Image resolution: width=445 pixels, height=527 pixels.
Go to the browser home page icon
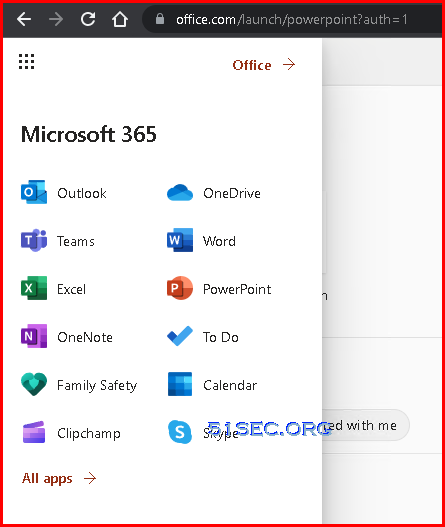120,19
